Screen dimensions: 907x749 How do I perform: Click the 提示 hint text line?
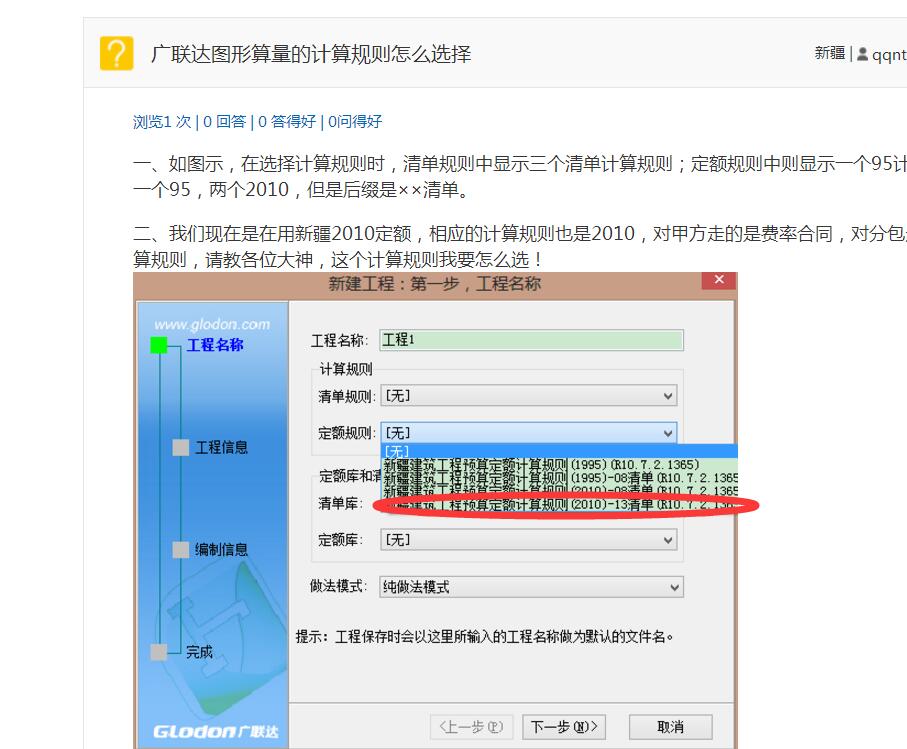[485, 637]
